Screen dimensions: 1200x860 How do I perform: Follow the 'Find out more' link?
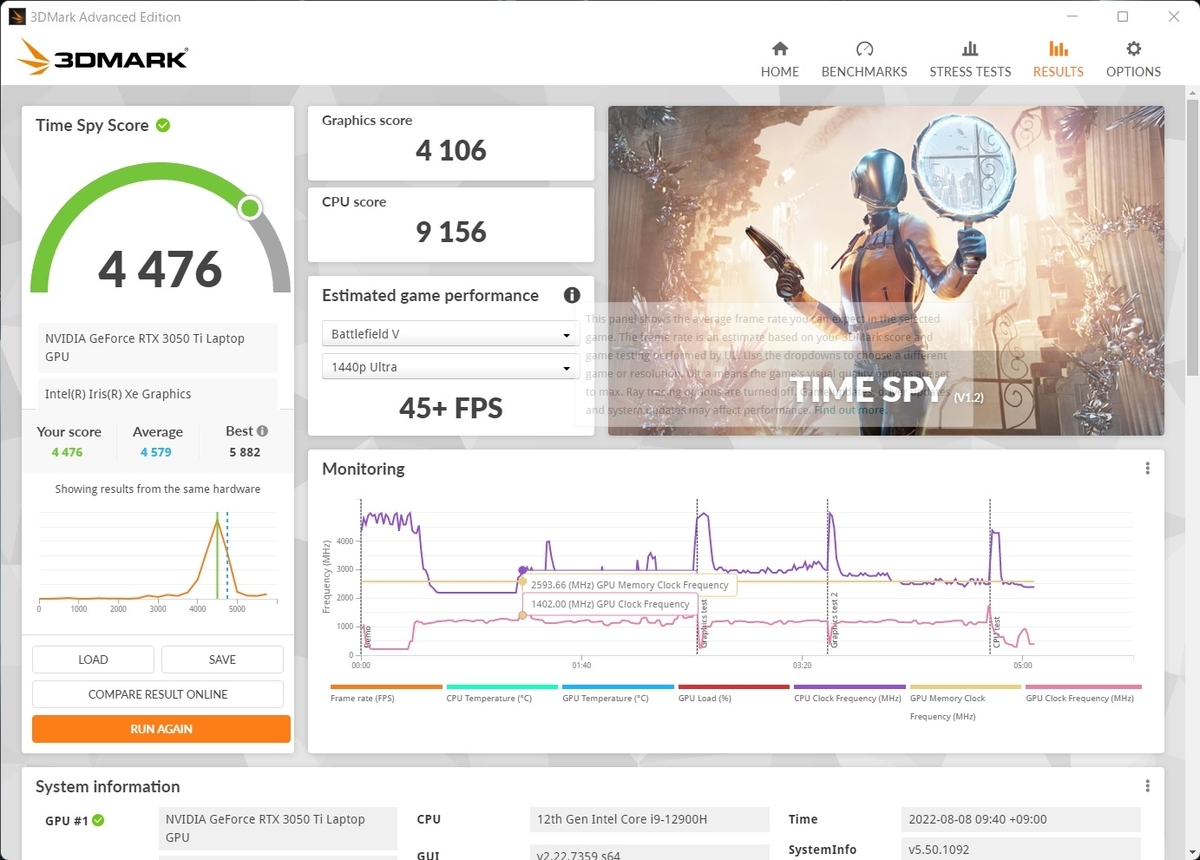850,410
